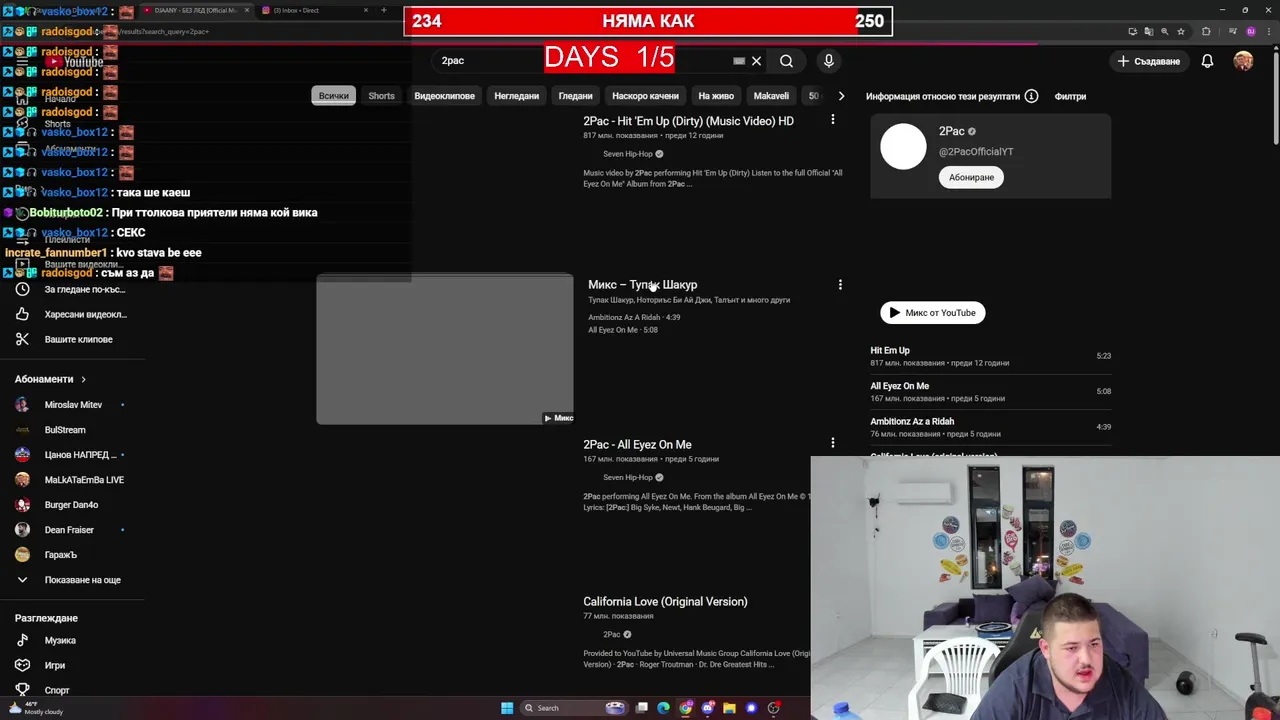The height and width of the screenshot is (720, 1280).
Task: Show more filter chips with right arrow
Action: [841, 96]
